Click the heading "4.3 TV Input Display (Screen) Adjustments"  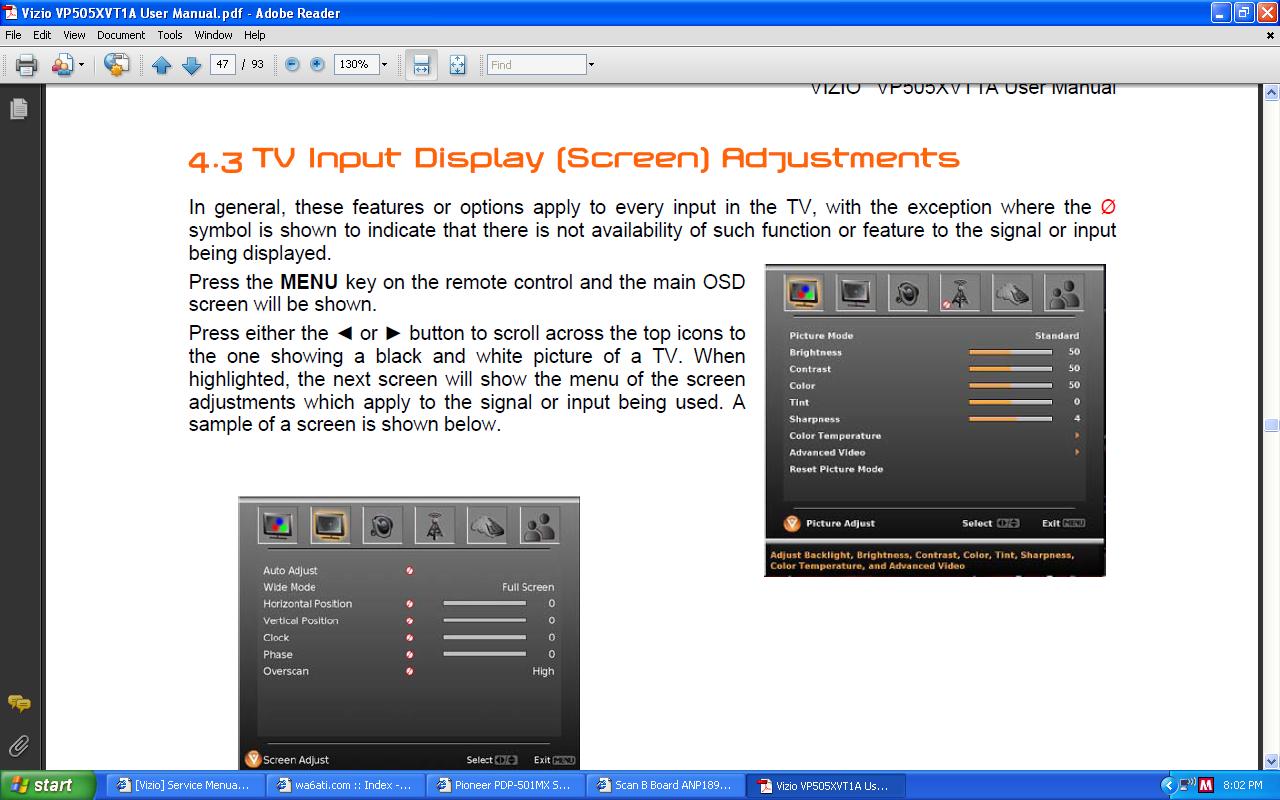574,158
